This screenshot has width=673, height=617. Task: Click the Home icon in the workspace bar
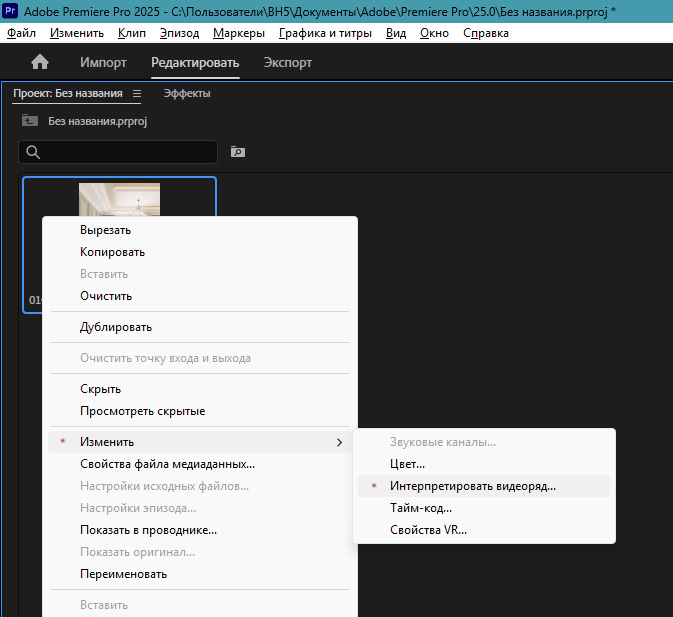tap(40, 62)
